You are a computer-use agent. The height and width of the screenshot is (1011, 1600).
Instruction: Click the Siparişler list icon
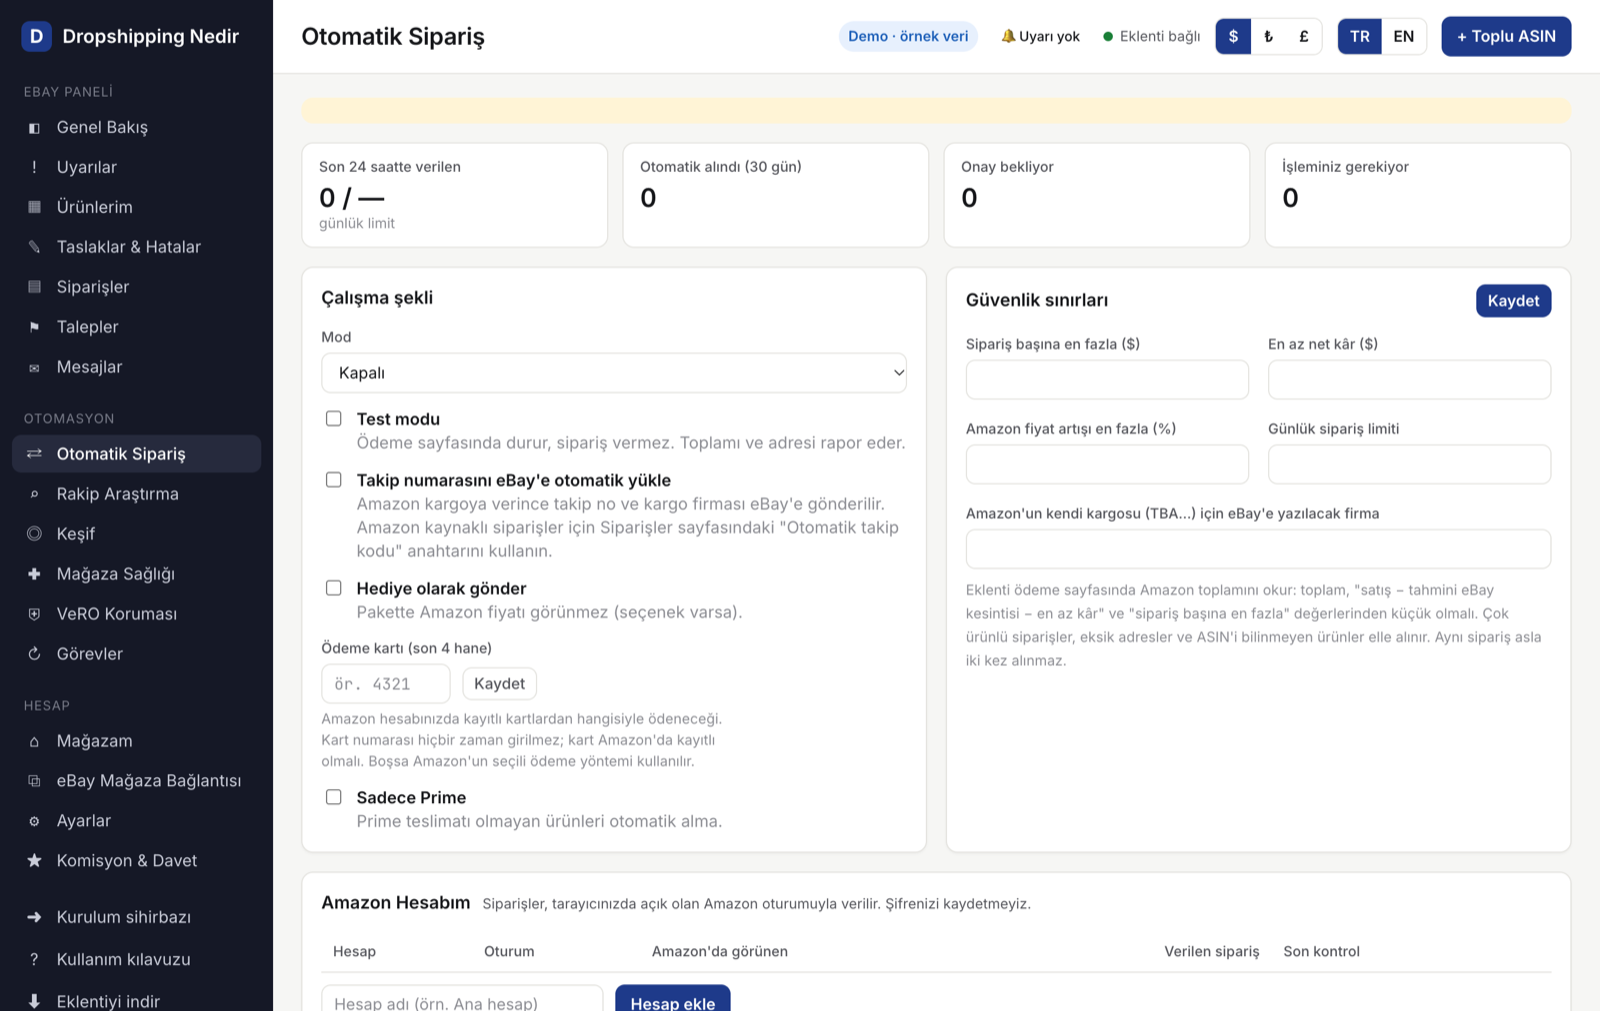pyautogui.click(x=34, y=288)
